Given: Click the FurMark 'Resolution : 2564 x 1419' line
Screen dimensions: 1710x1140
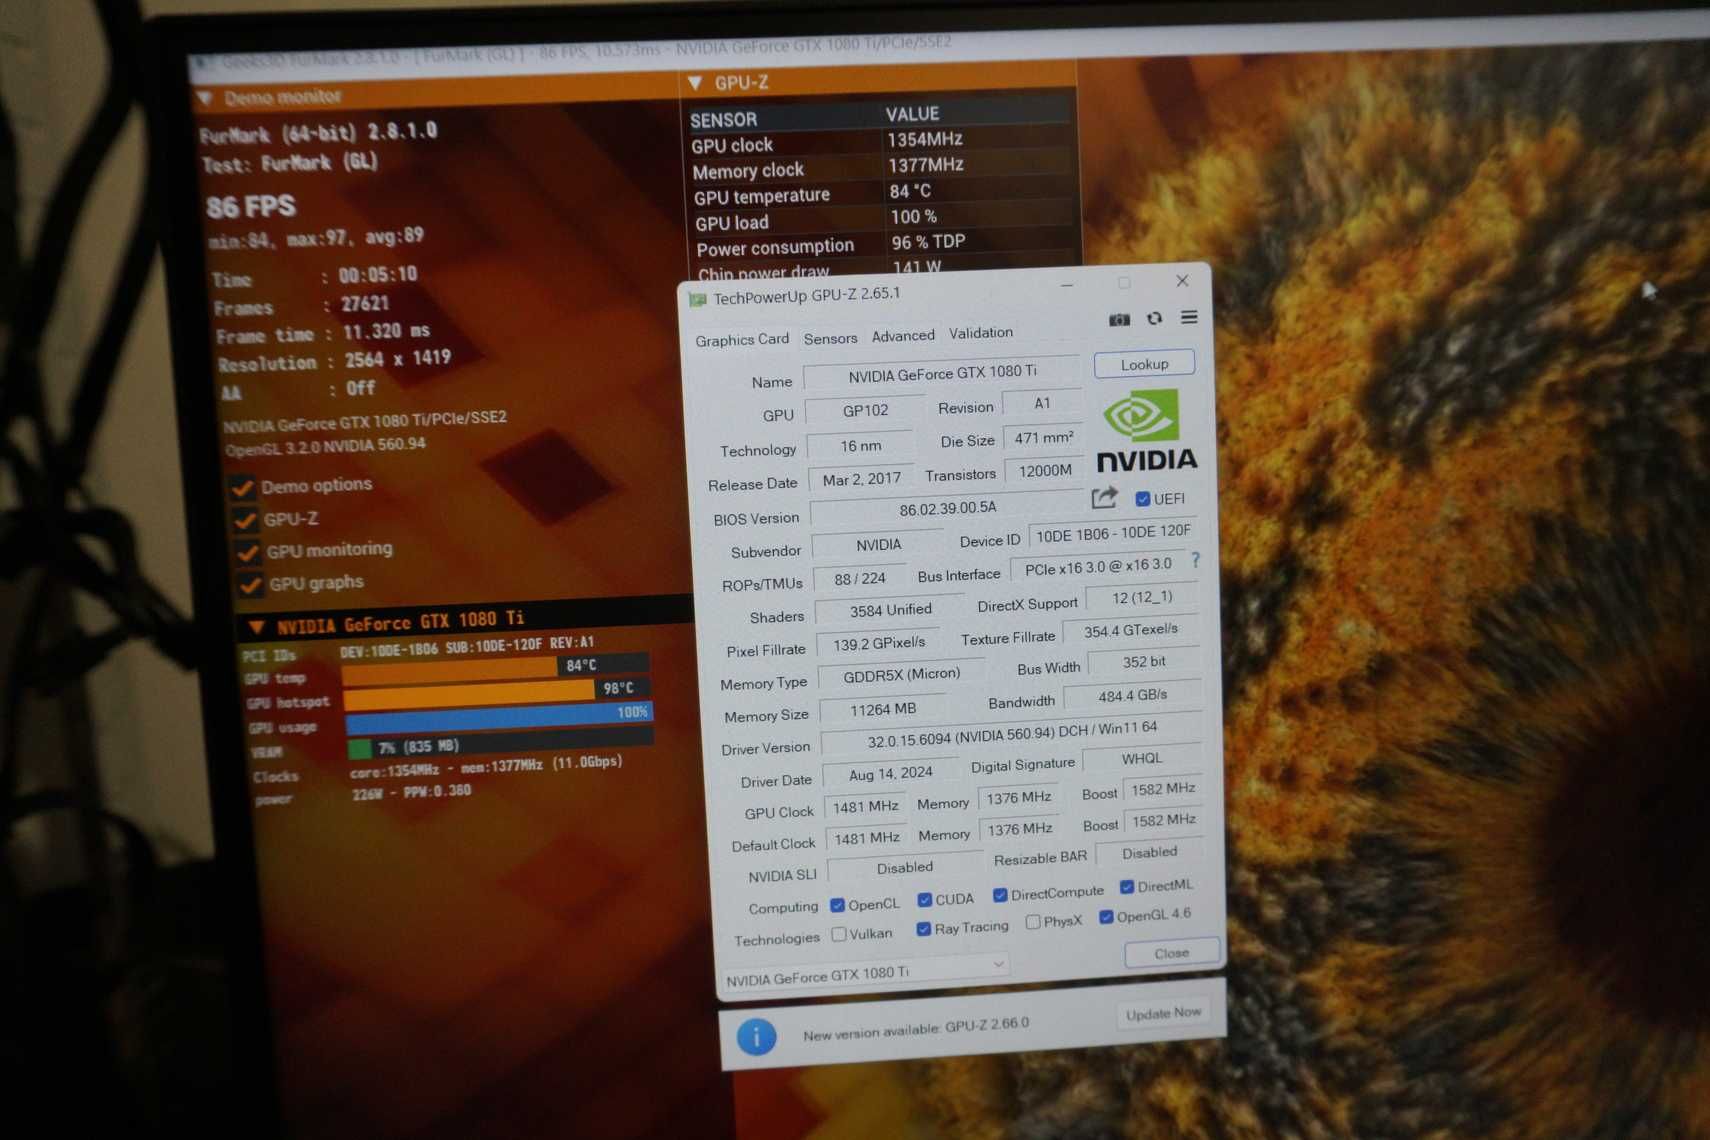Looking at the screenshot, I should (x=334, y=360).
